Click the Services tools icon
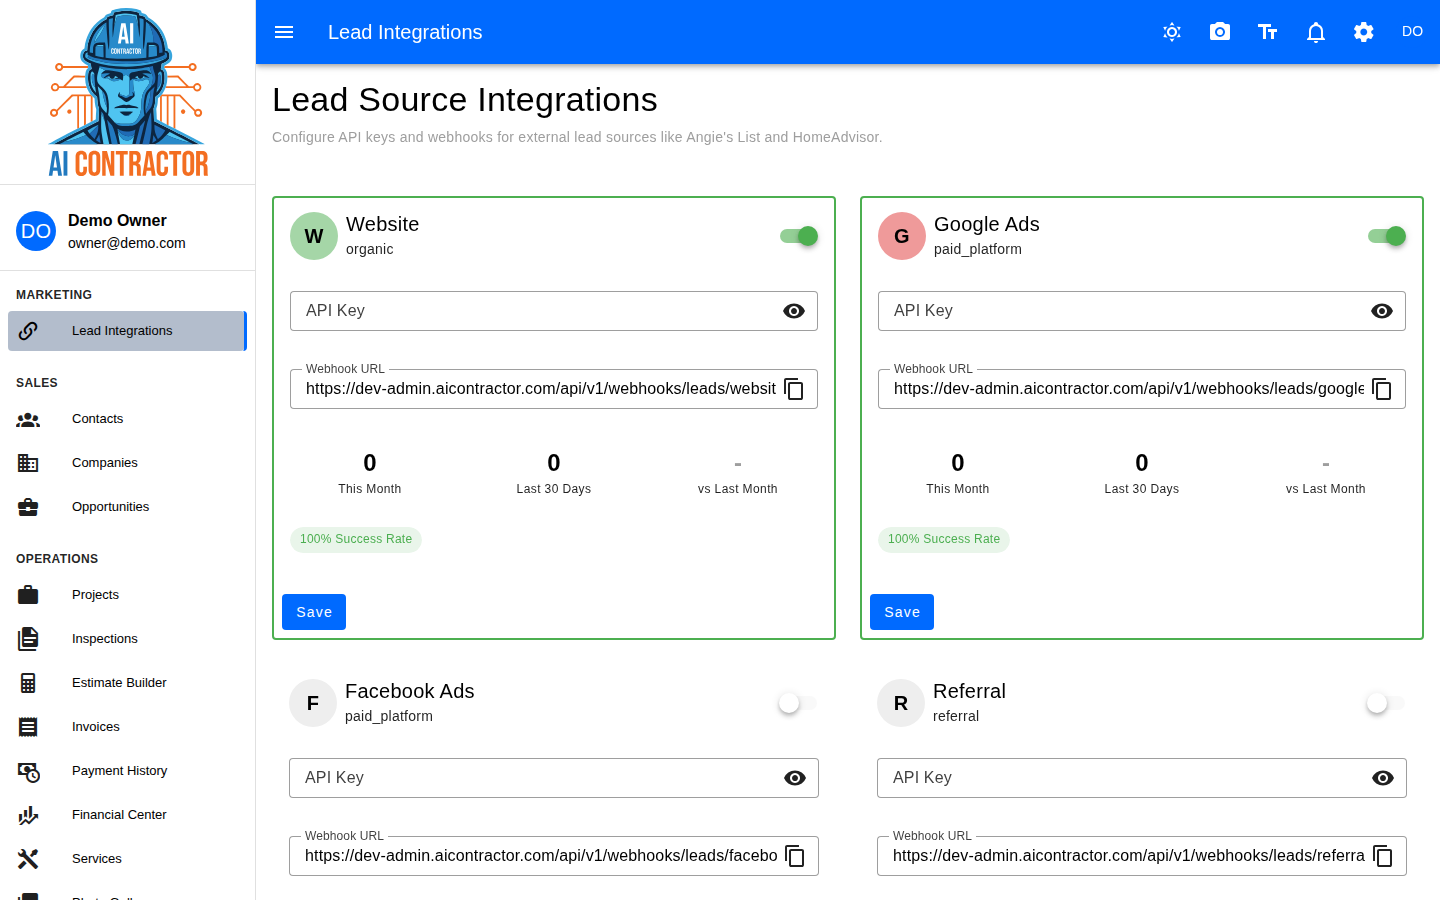 tap(28, 859)
